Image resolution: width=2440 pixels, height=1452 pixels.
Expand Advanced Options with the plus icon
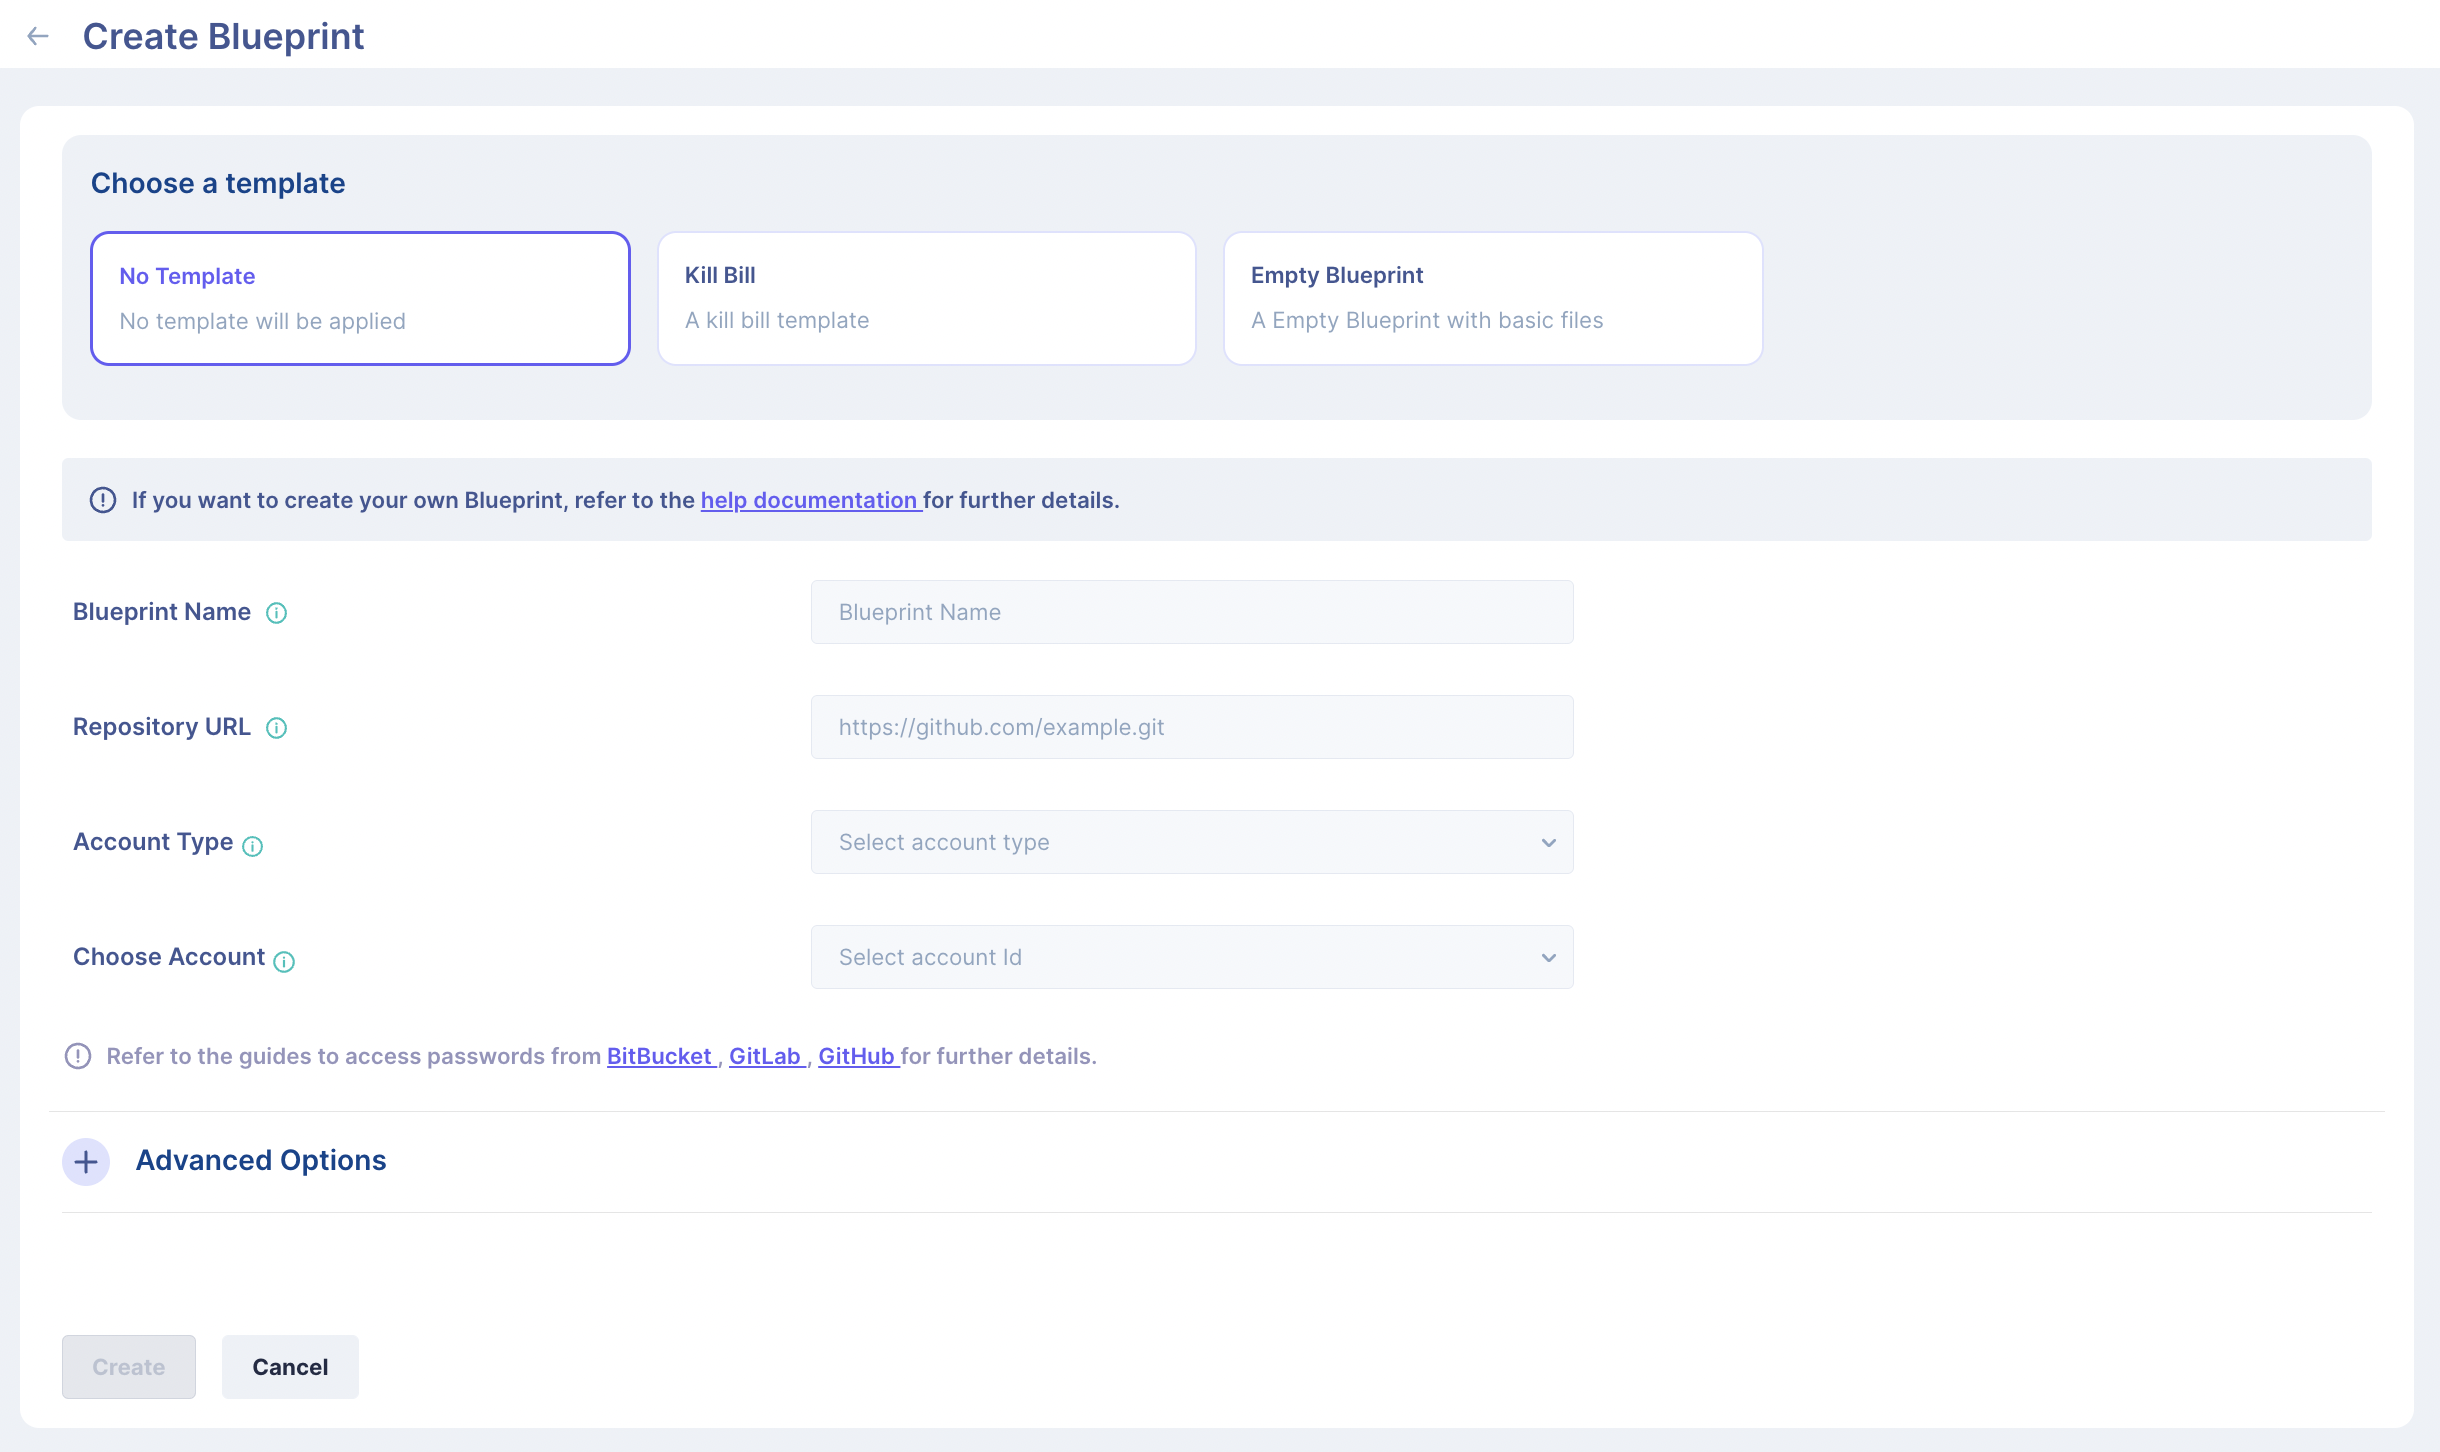(86, 1161)
